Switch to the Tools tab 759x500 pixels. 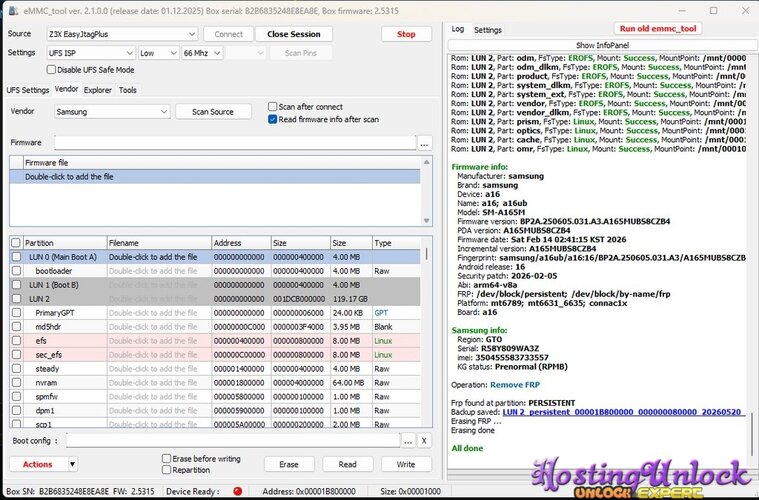[x=128, y=90]
